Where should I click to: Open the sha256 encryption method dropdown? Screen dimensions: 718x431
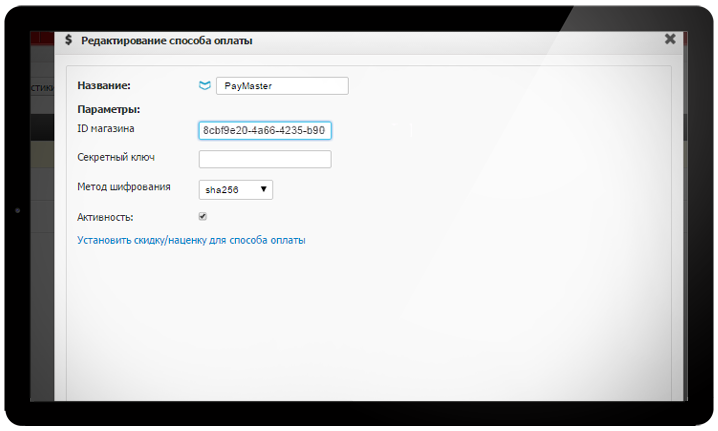point(235,189)
